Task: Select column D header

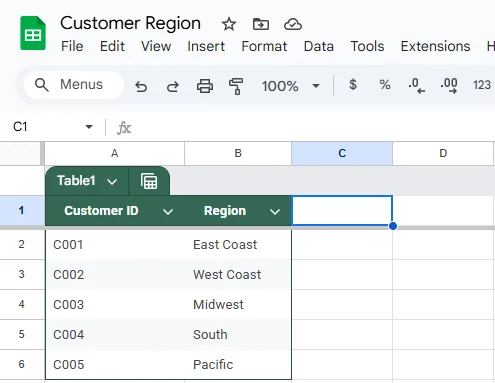Action: coord(443,153)
